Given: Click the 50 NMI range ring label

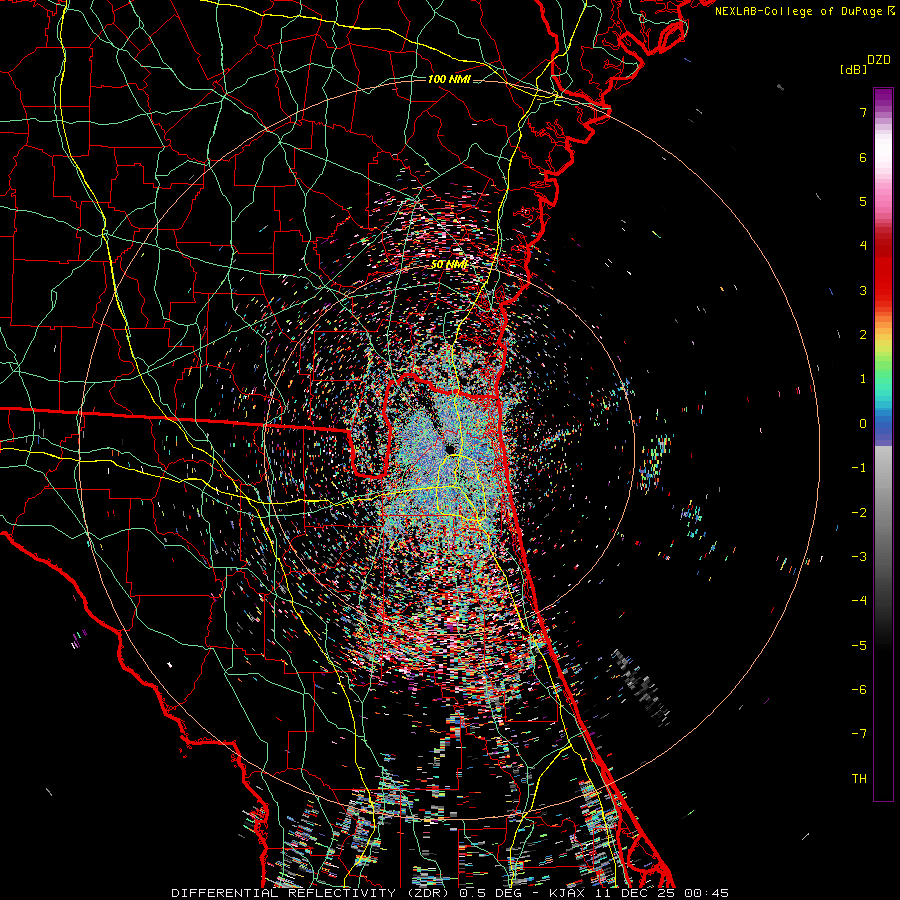Looking at the screenshot, I should [x=449, y=265].
